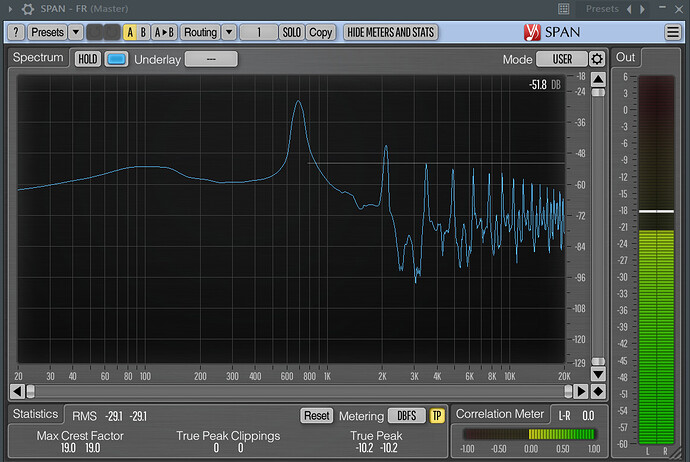Open title bar Presets menu
The image size is (690, 462).
coord(602,9)
